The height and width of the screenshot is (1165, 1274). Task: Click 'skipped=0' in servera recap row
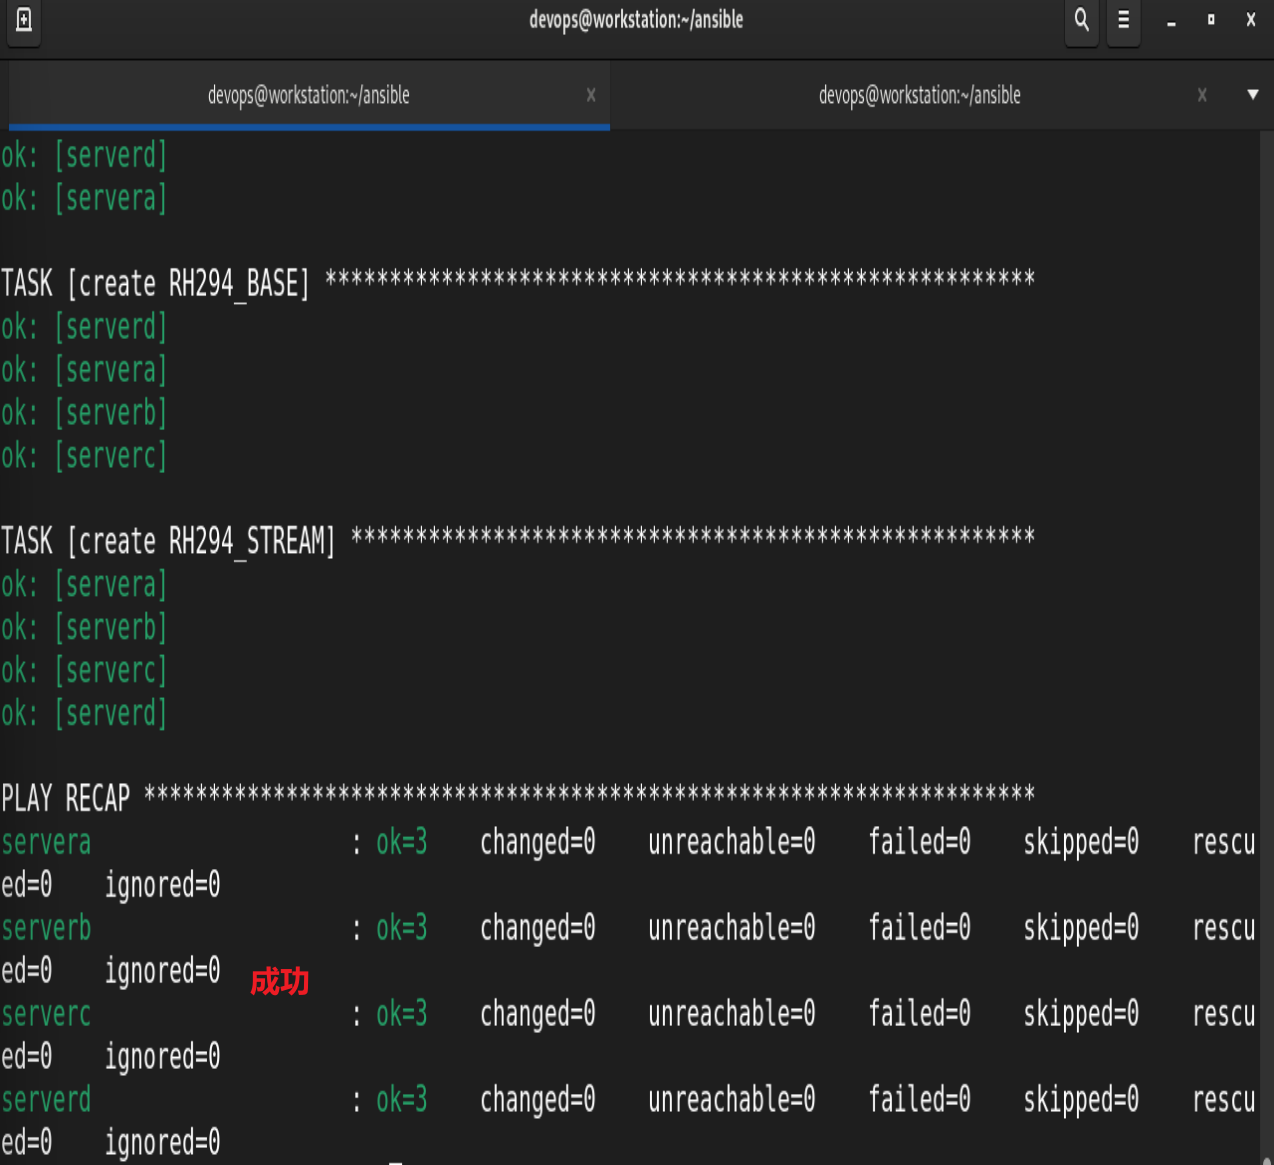coord(1081,842)
